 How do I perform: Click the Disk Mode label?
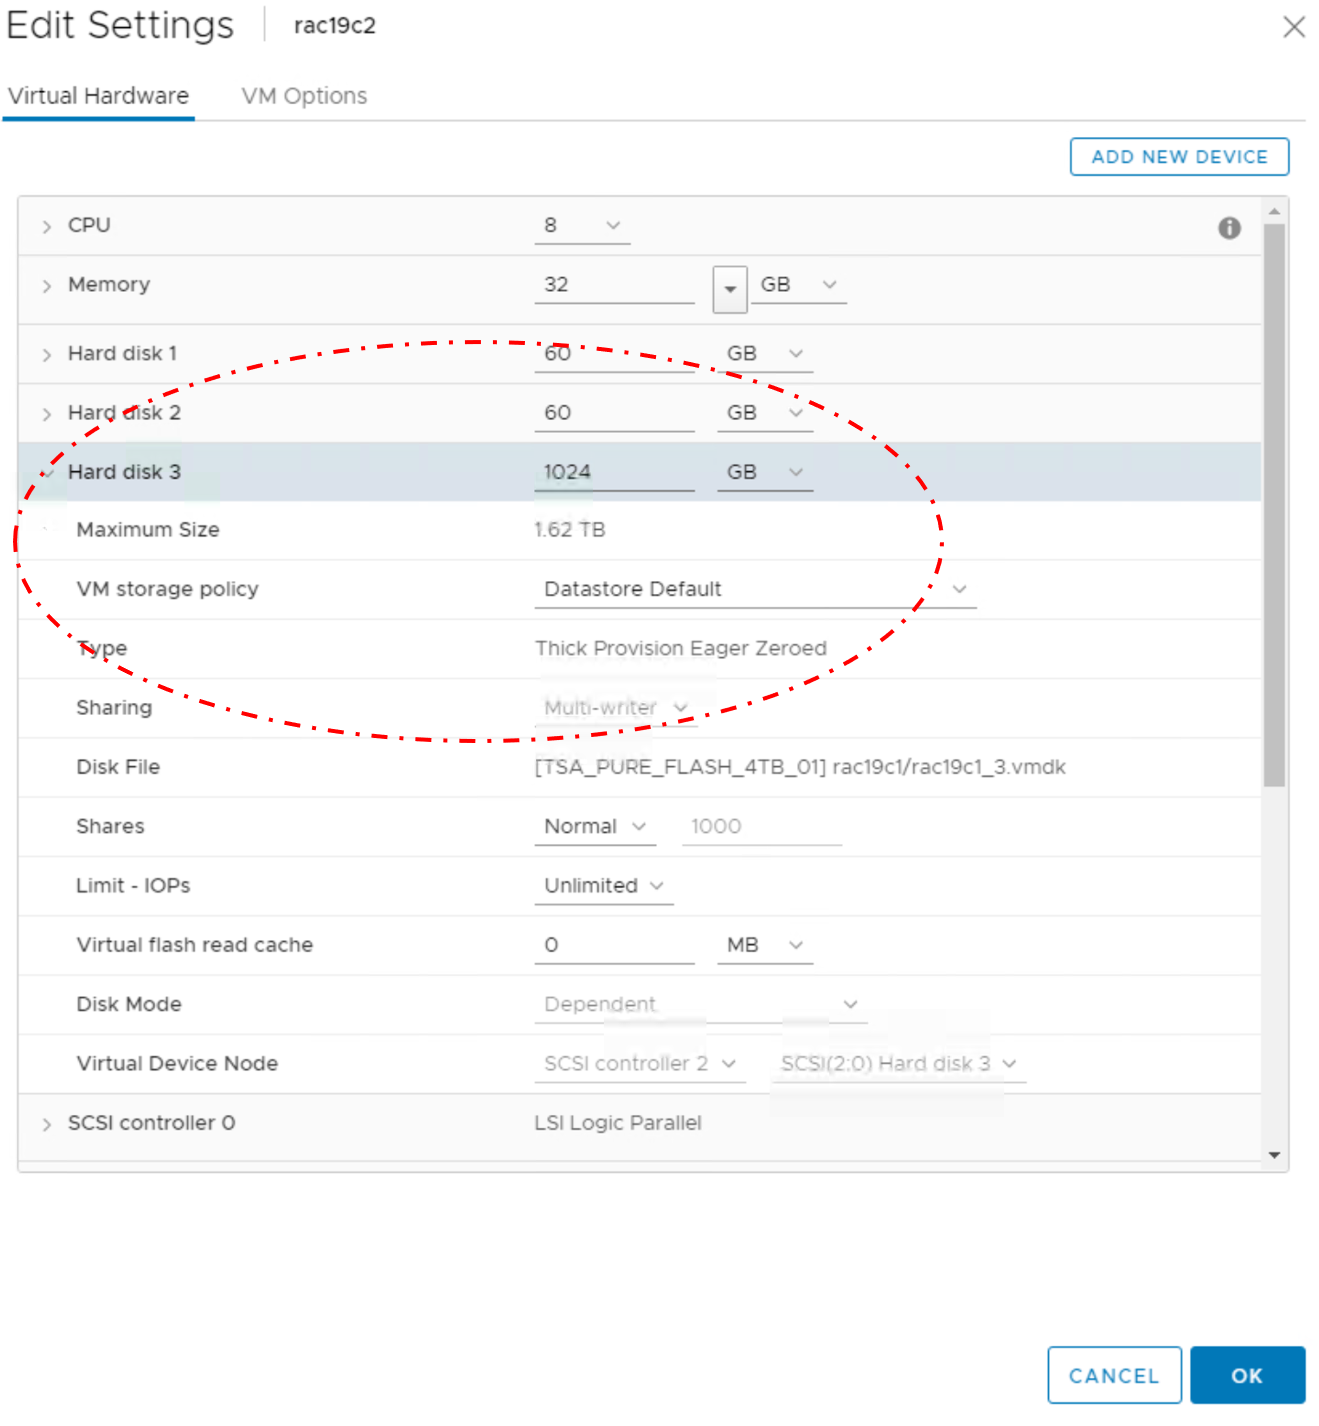click(x=129, y=1004)
